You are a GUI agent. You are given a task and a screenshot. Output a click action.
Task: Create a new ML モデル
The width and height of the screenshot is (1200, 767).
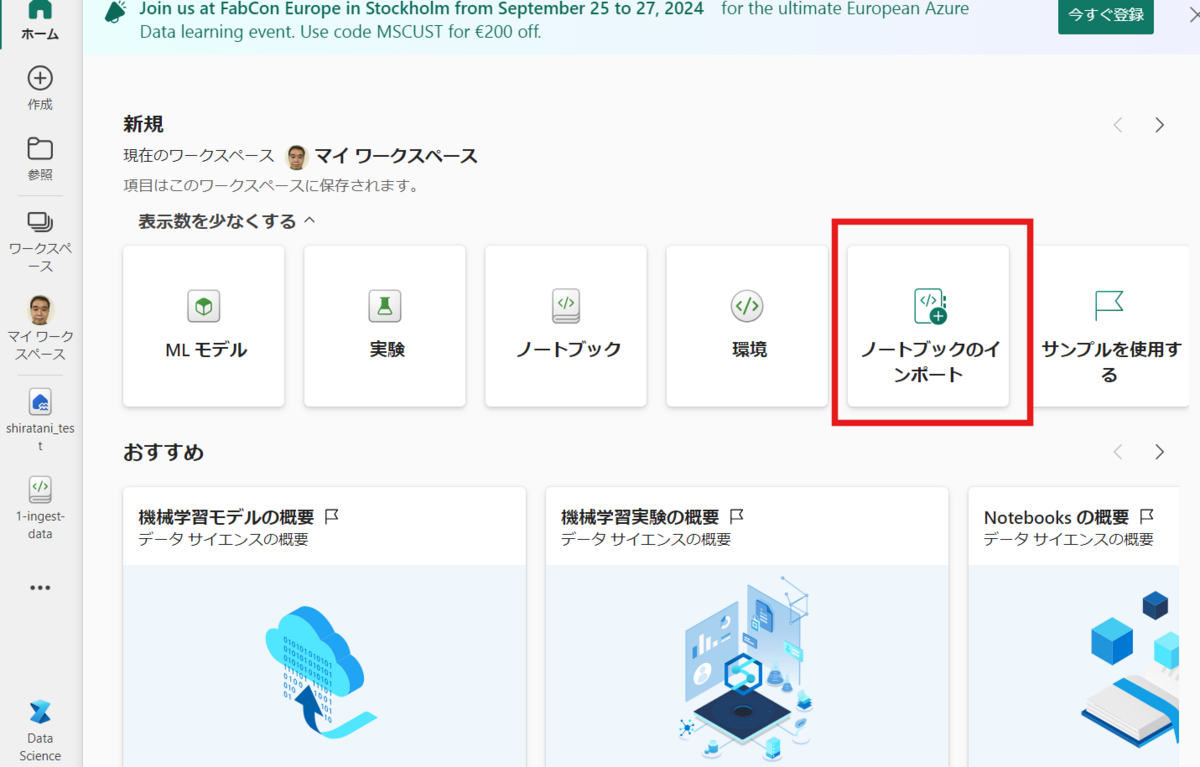pyautogui.click(x=204, y=326)
